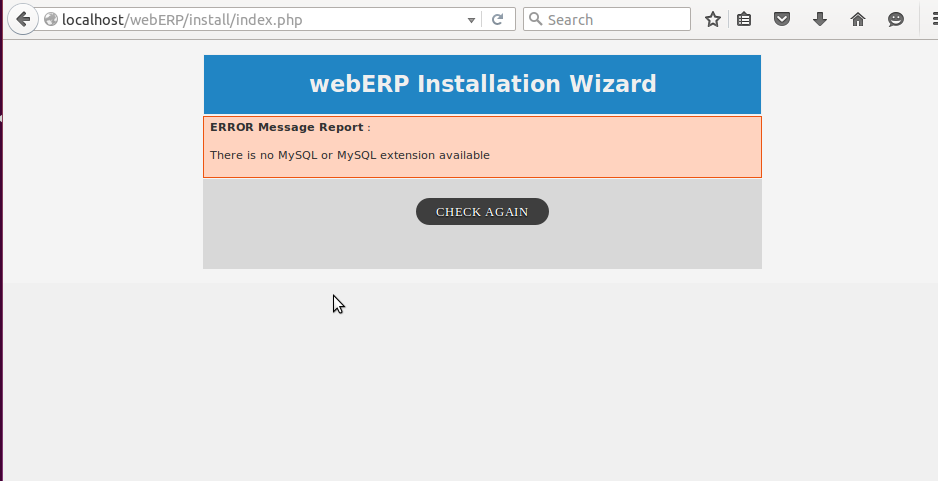Click the 'There is no MySQL' error text
This screenshot has height=481, width=938.
[350, 155]
